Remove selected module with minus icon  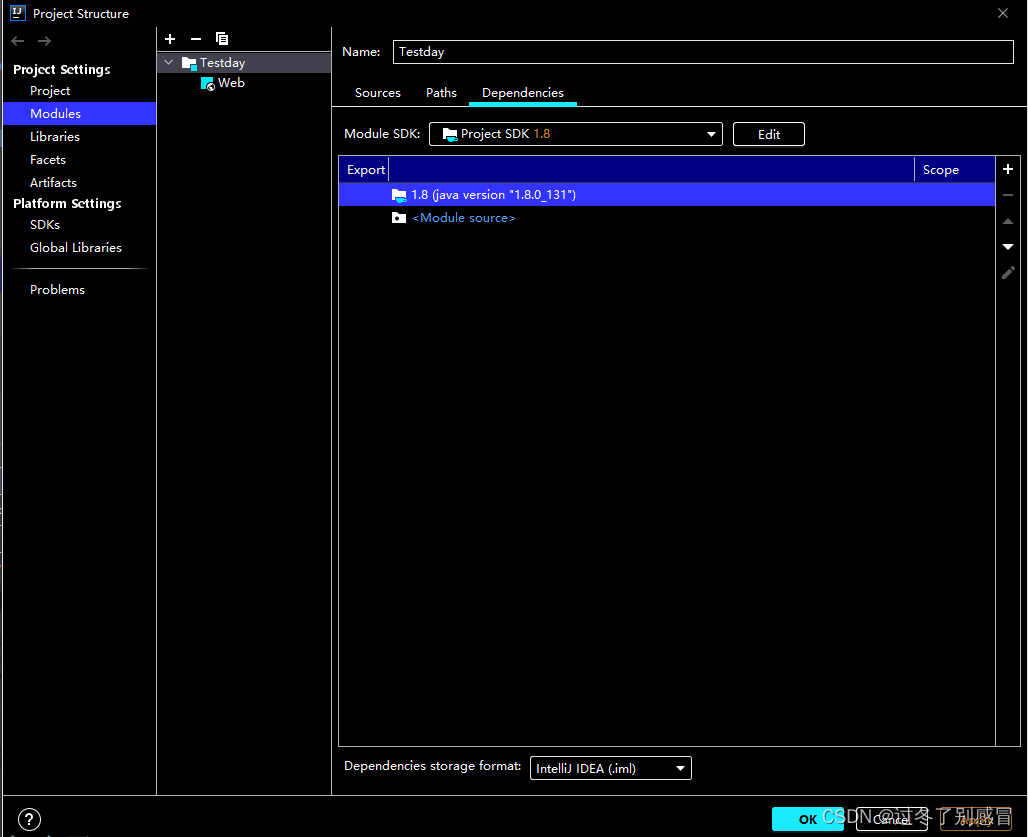tap(195, 39)
